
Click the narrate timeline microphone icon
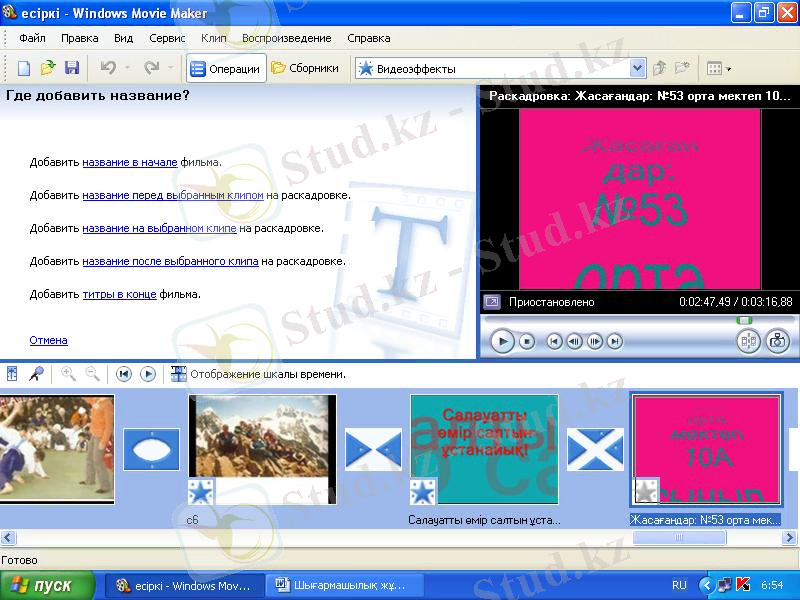pyautogui.click(x=36, y=374)
